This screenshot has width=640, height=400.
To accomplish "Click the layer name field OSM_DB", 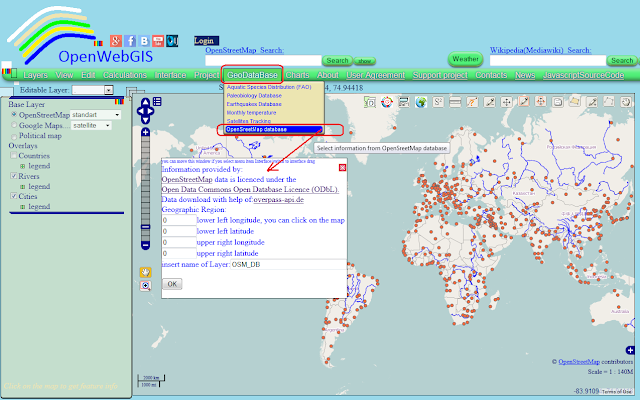I will click(x=288, y=264).
